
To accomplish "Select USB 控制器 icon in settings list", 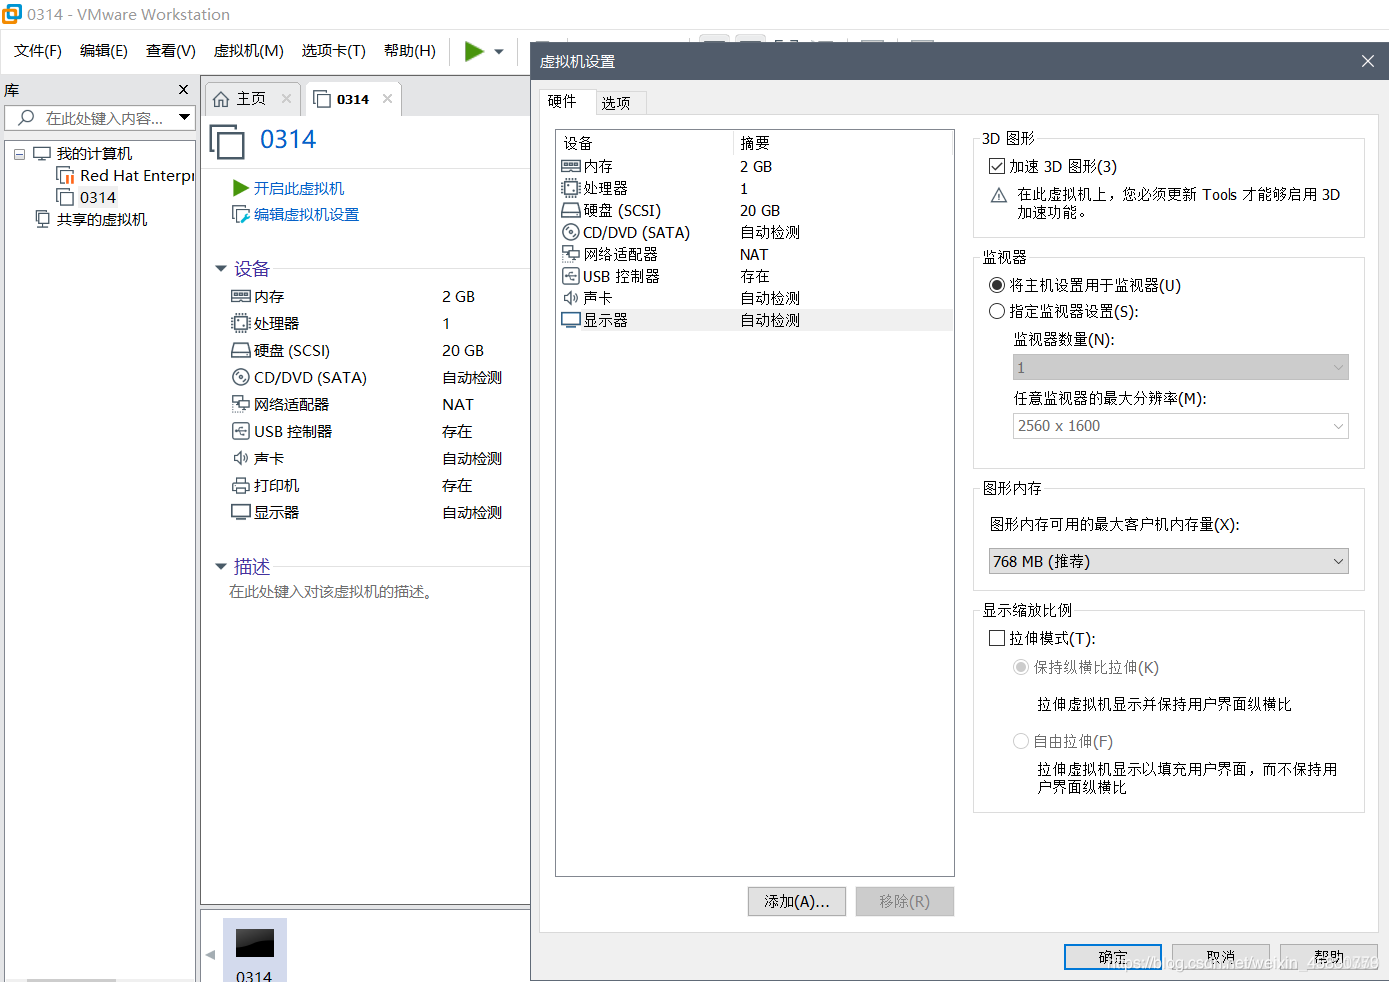I will pos(571,277).
